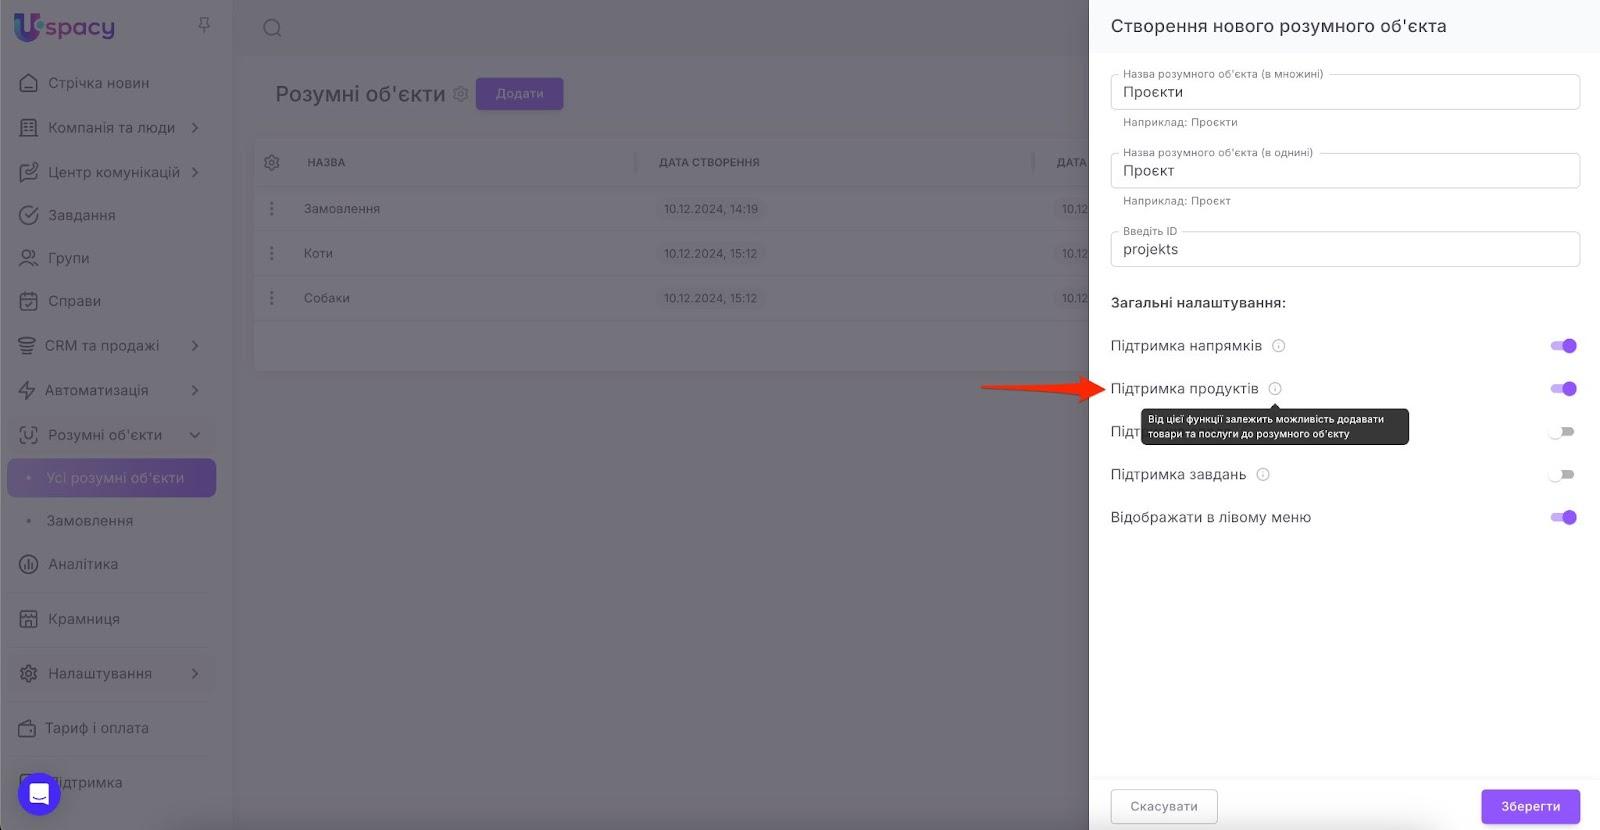The image size is (1600, 830).
Task: Open the three-dot menu for Коти row
Action: 271,253
